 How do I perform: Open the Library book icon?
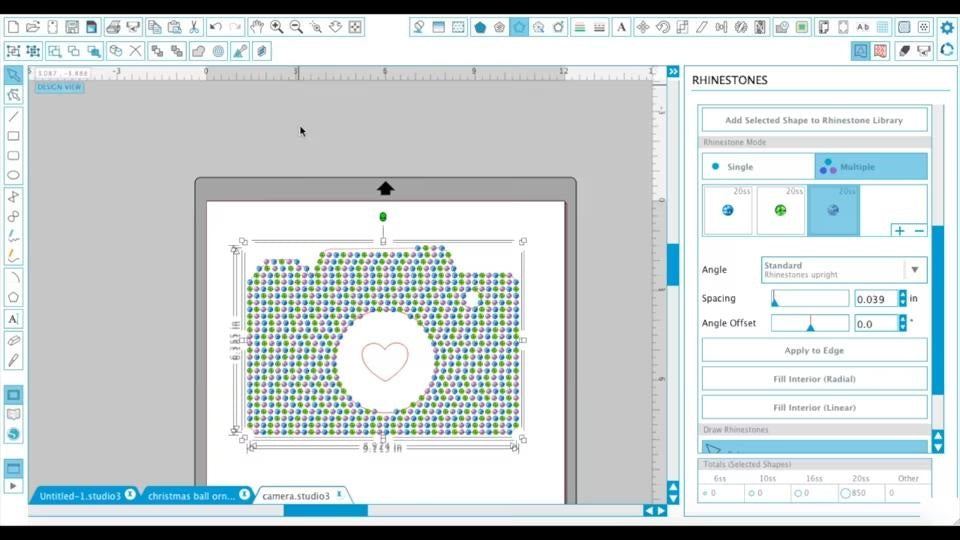tap(13, 414)
